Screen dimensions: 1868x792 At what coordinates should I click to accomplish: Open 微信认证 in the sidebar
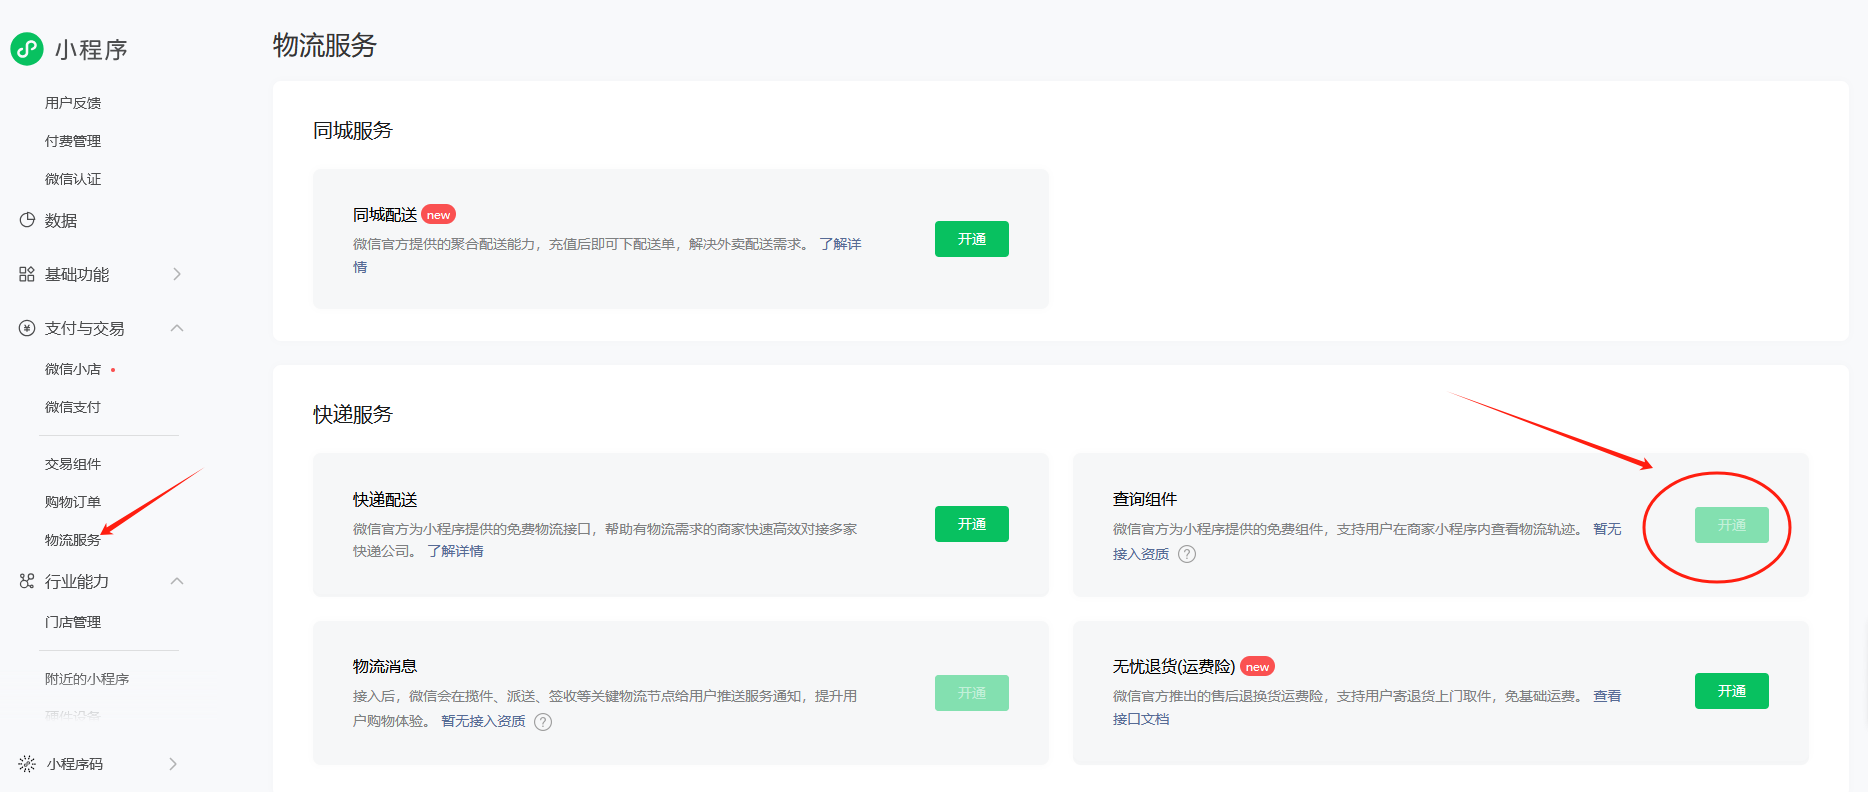point(73,179)
